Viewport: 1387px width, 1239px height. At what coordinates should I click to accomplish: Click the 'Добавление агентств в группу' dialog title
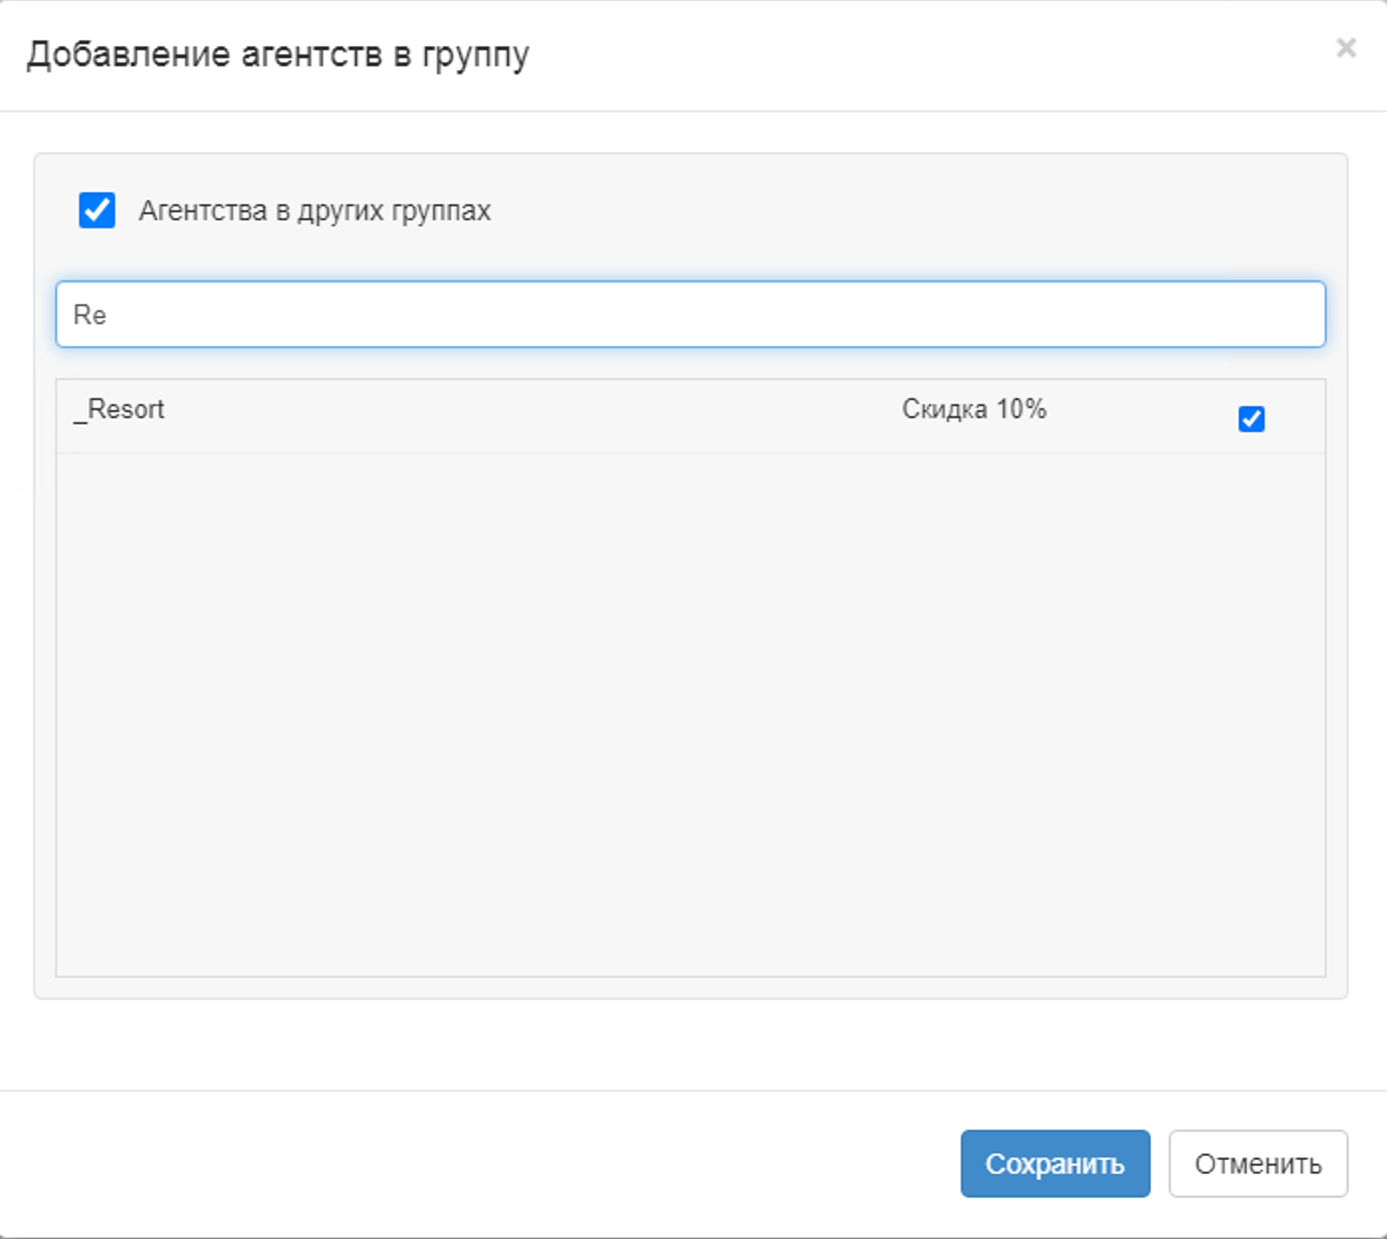(278, 55)
